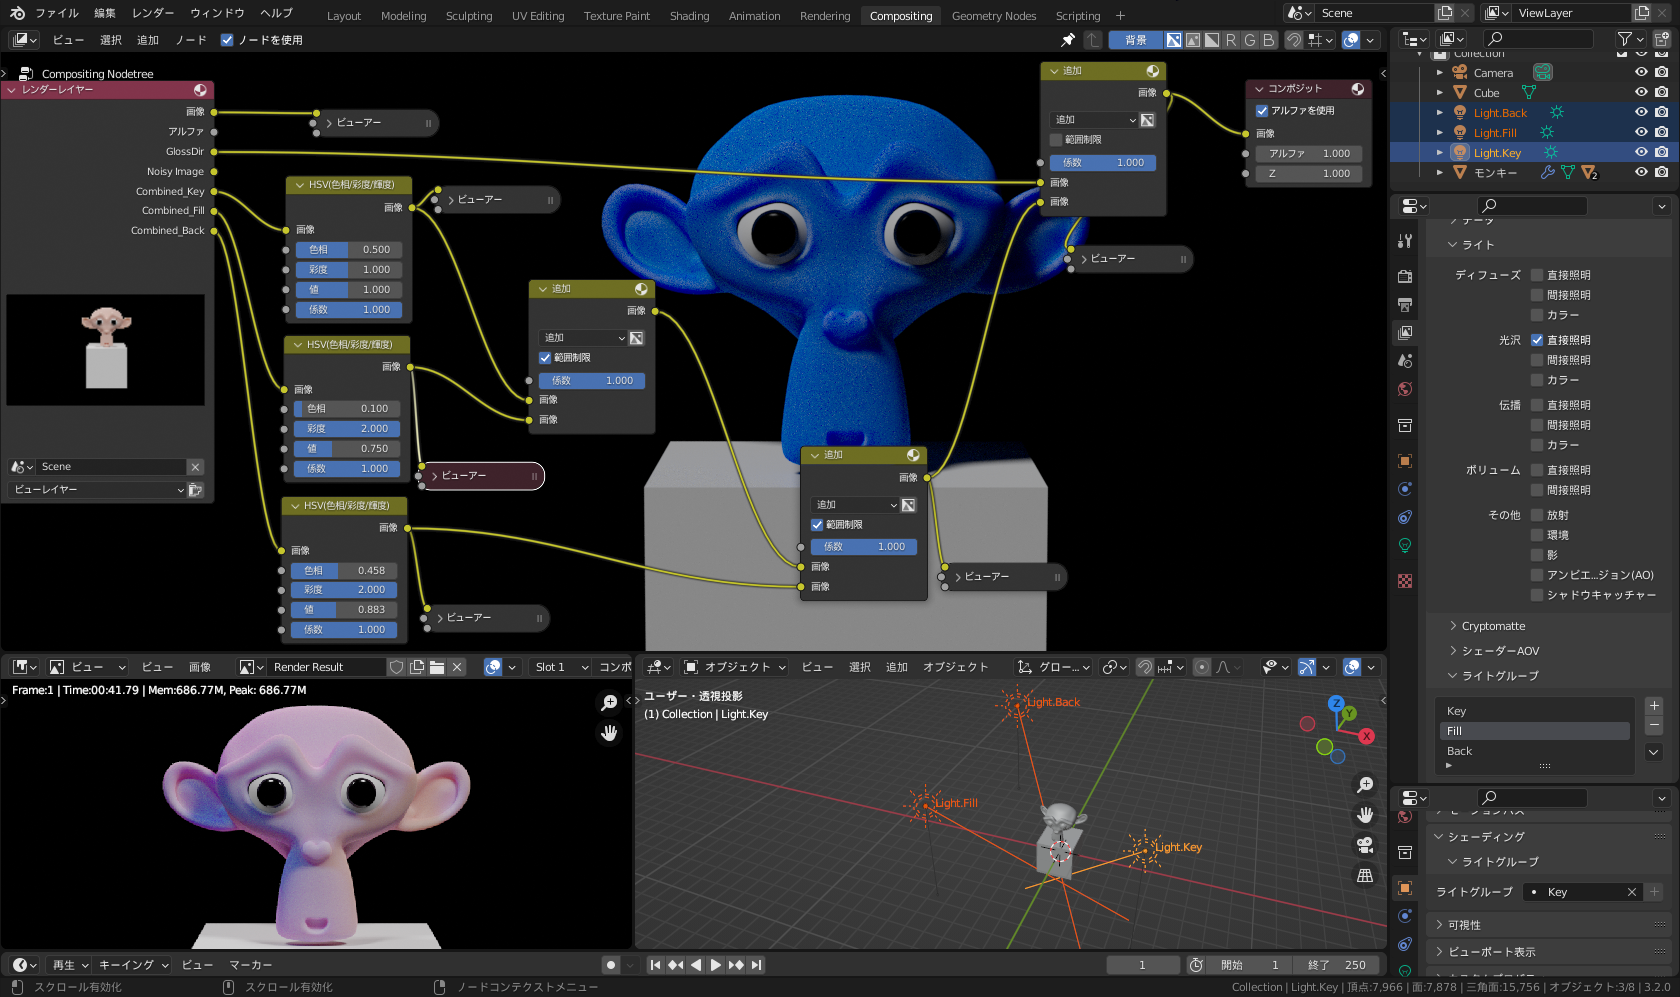The height and width of the screenshot is (997, 1680).
Task: Jump to the end frame button
Action: tap(757, 965)
